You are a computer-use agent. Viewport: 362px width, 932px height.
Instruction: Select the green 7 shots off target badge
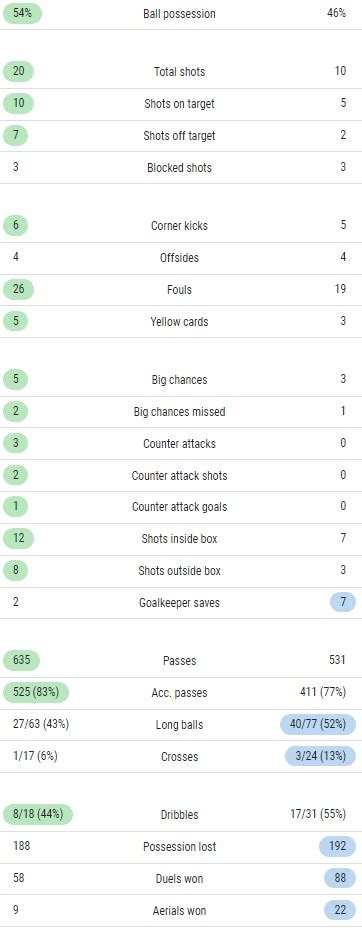coord(18,135)
